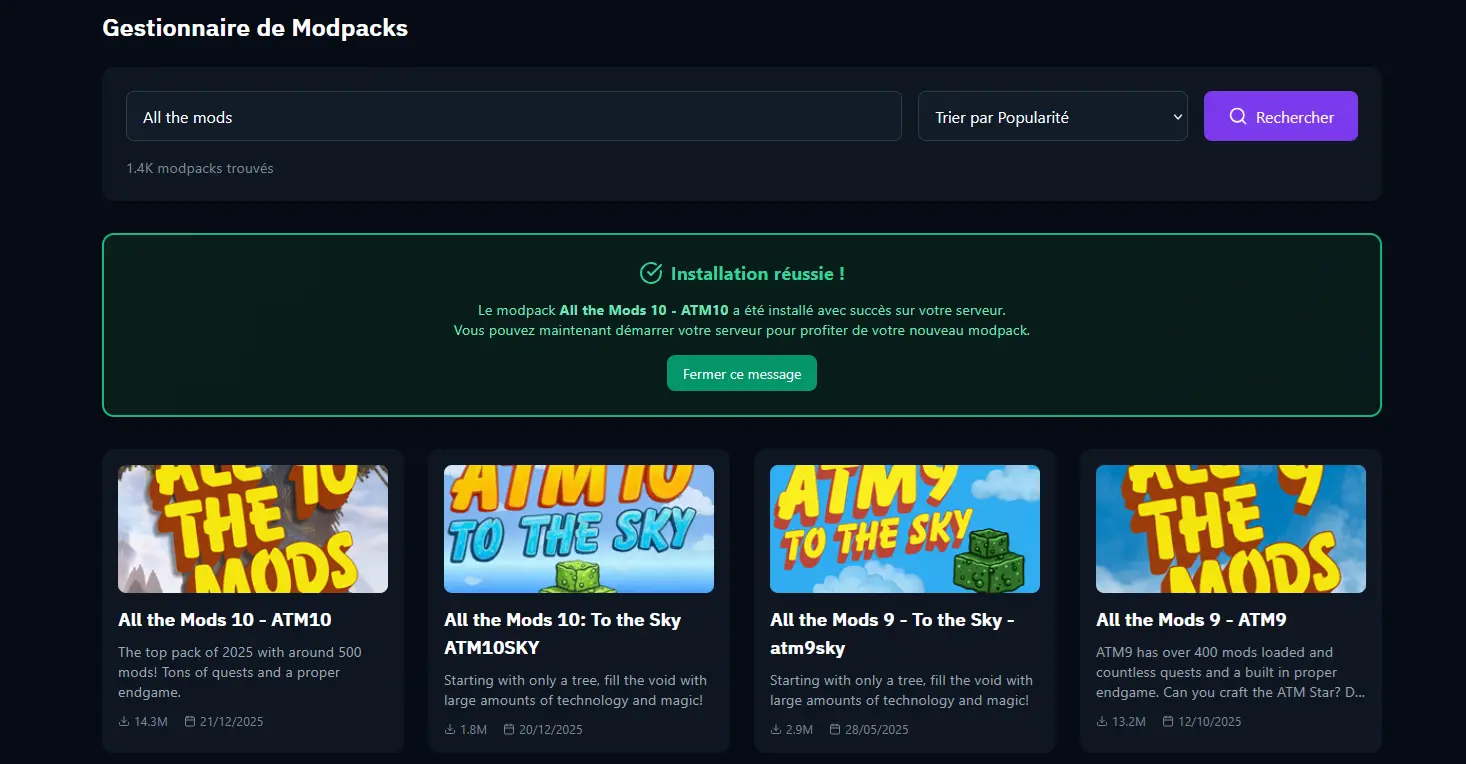Click the ATM10 To the Sky thumbnail
The height and width of the screenshot is (764, 1466).
(x=578, y=528)
